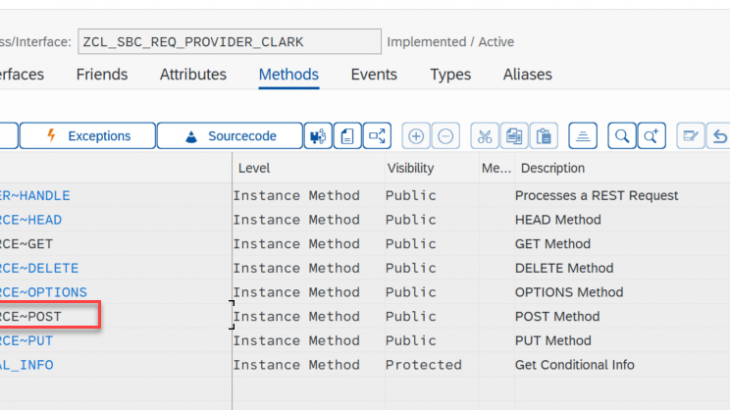Open the OPTIONS method link
The image size is (730, 410).
[43, 292]
